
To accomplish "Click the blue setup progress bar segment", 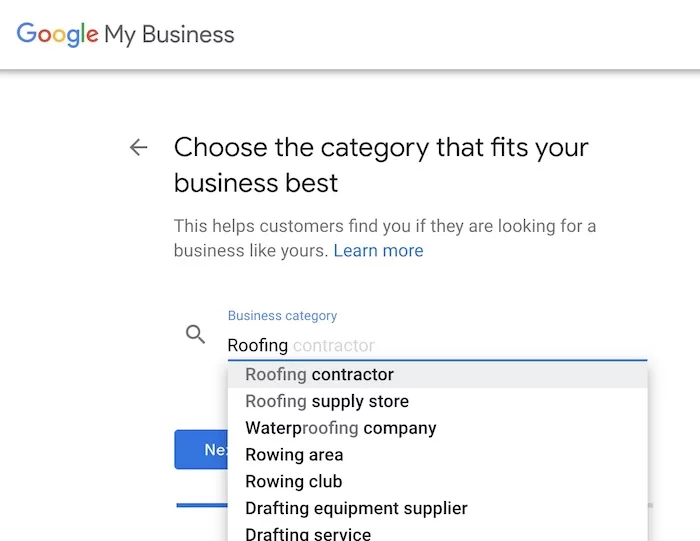I will coord(202,505).
